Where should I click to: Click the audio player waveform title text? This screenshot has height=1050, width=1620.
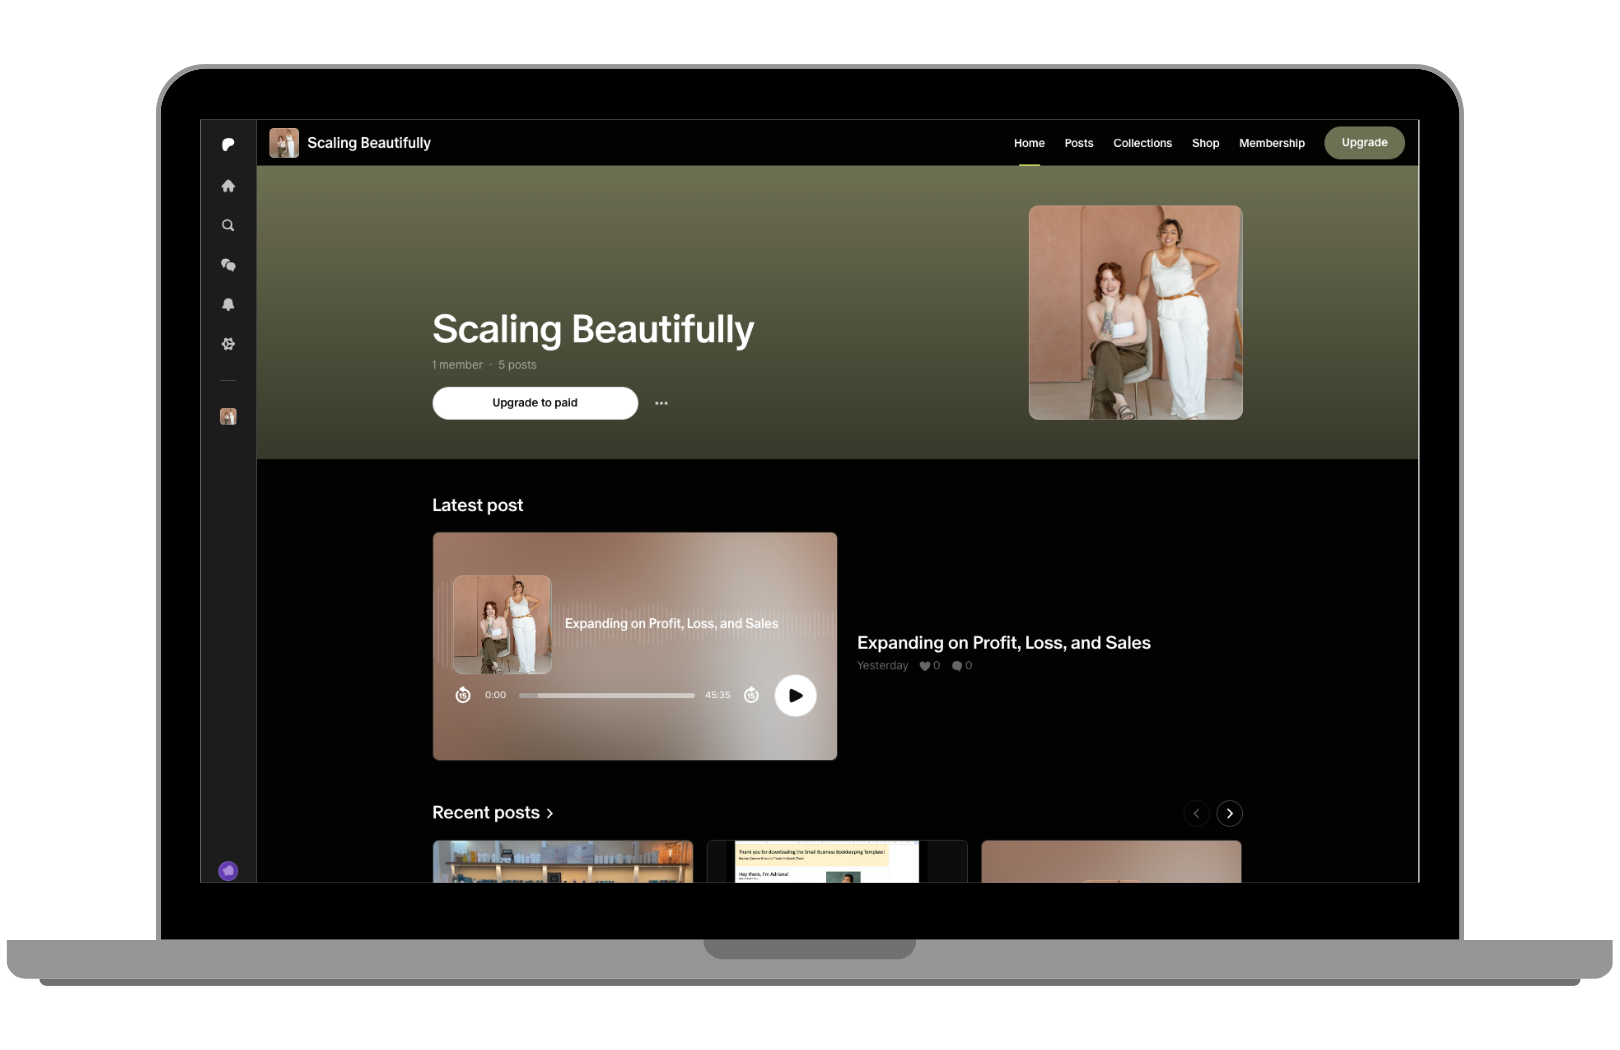[671, 624]
